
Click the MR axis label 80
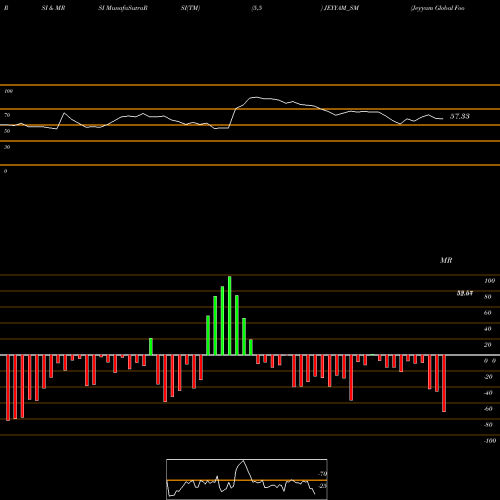(488, 297)
